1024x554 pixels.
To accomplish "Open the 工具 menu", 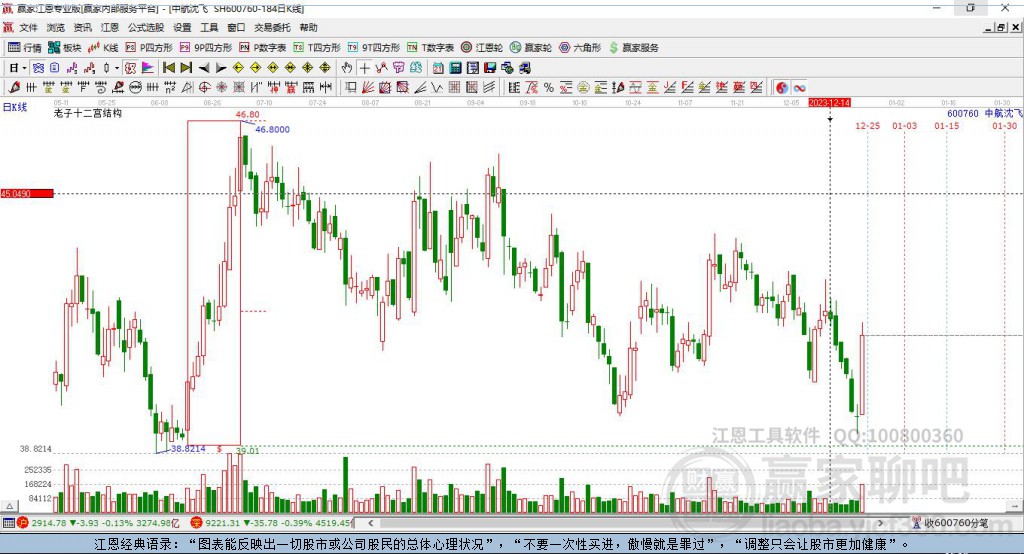I will 209,27.
